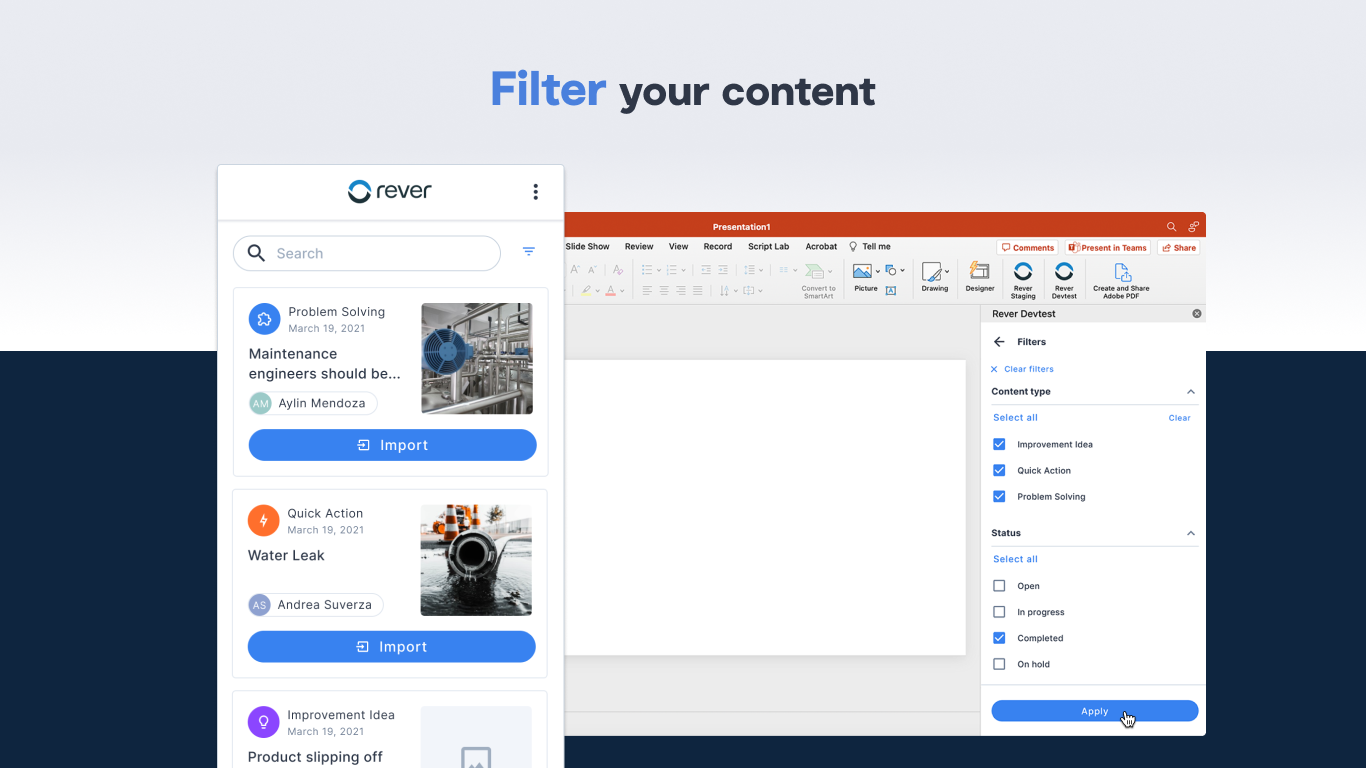
Task: Click the orange Quick Action lightning icon
Action: pos(263,520)
